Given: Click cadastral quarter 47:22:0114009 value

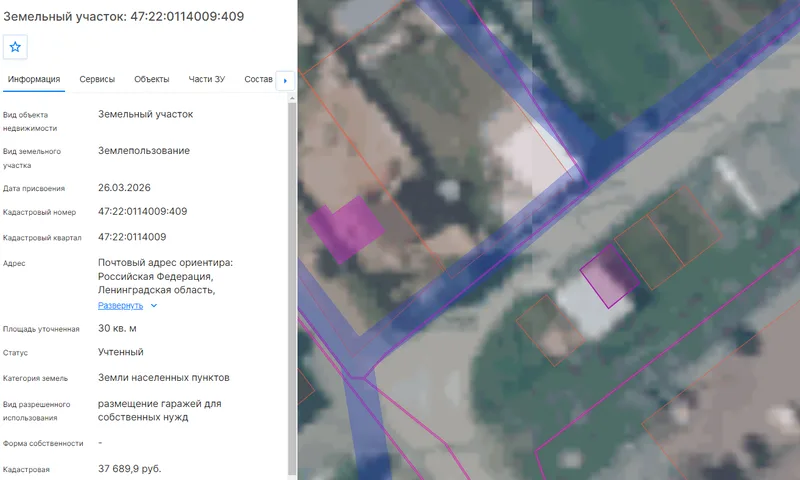Looking at the screenshot, I should (132, 237).
